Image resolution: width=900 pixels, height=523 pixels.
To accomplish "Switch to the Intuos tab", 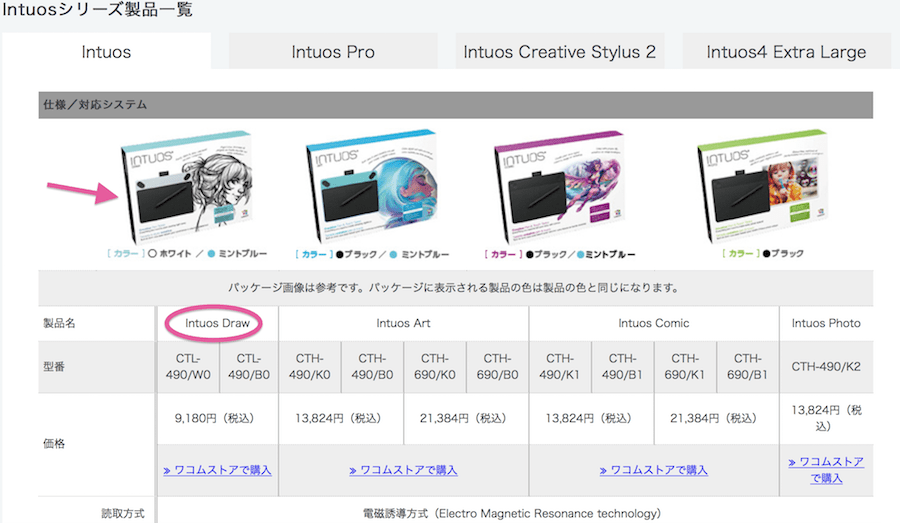I will [106, 52].
